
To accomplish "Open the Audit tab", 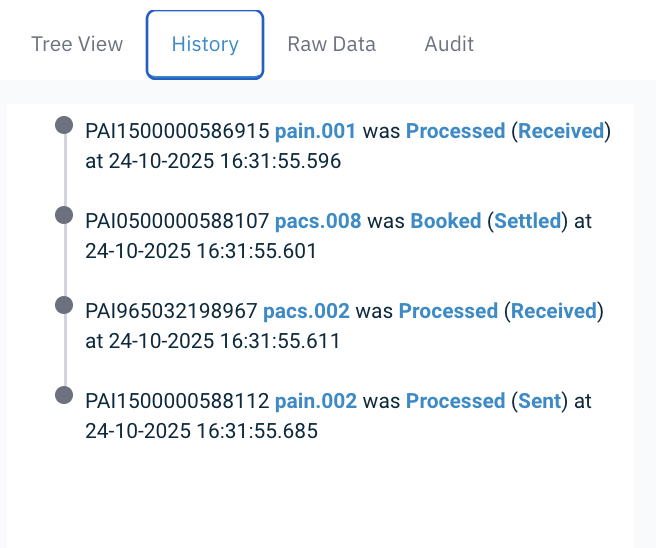I will pos(449,44).
